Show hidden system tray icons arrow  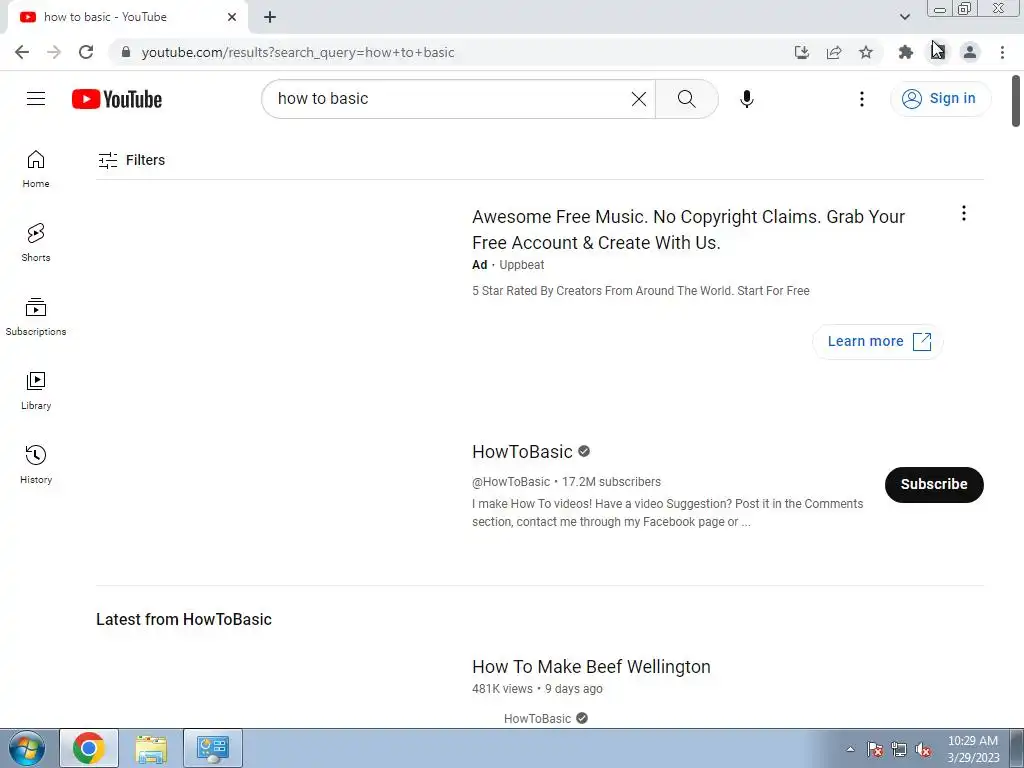(850, 749)
